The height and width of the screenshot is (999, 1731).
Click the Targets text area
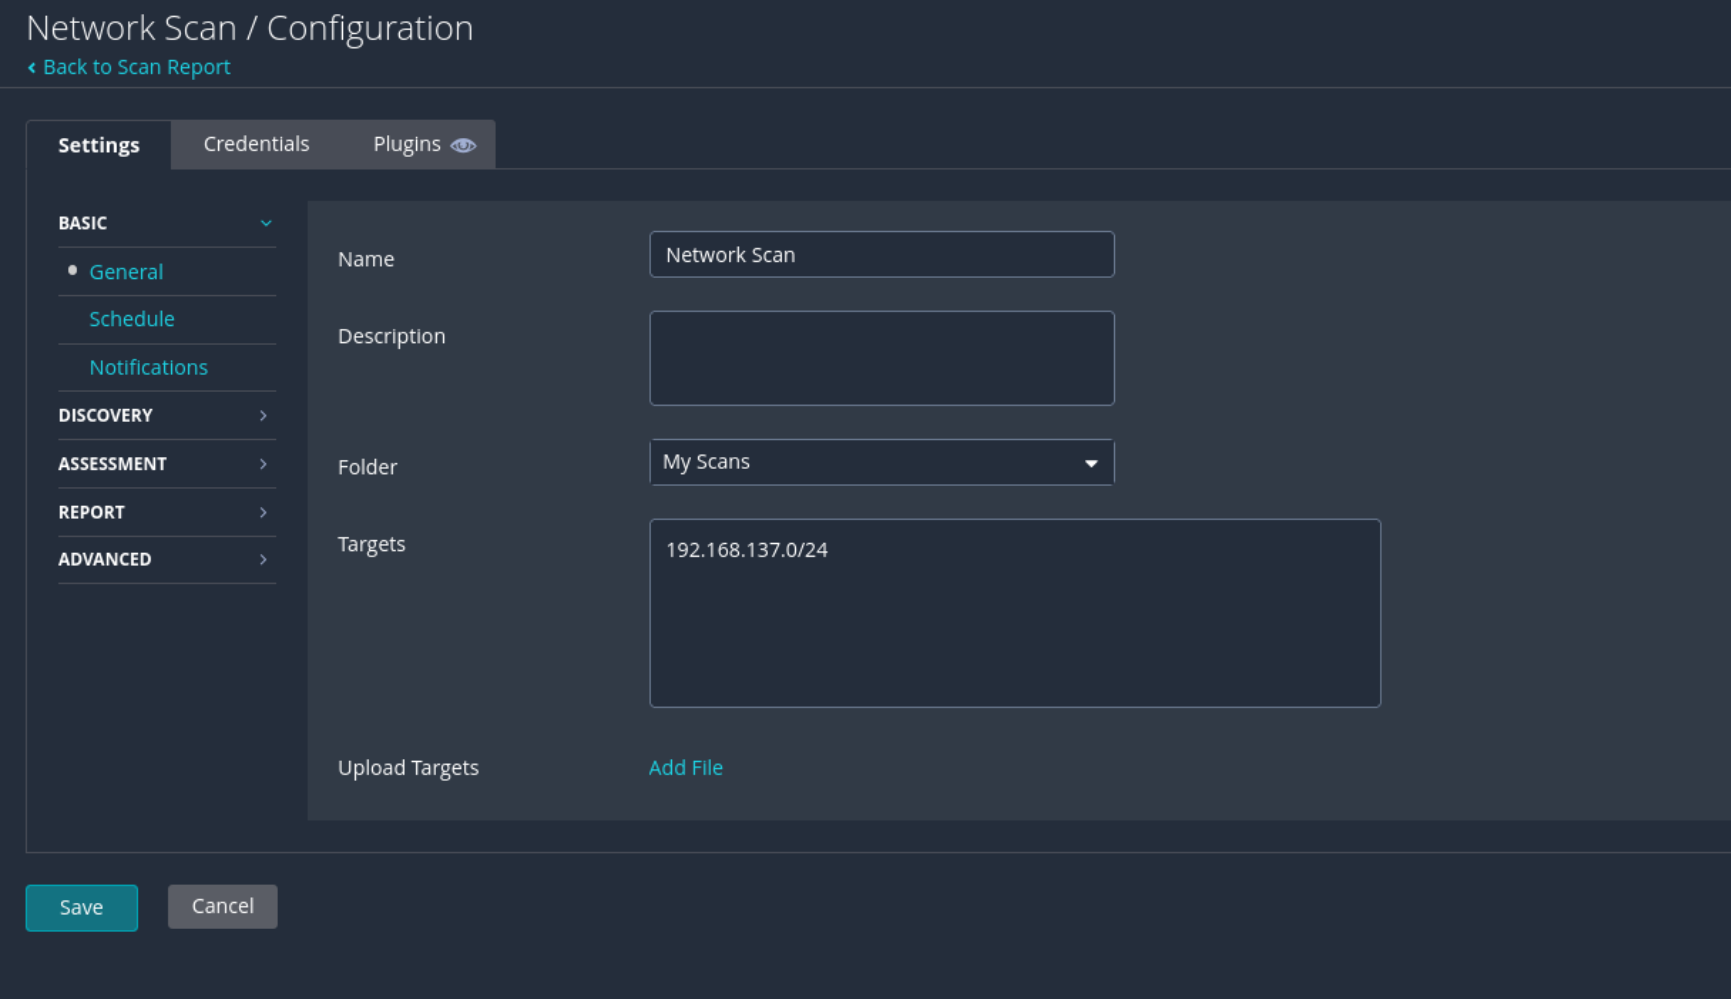point(1015,613)
